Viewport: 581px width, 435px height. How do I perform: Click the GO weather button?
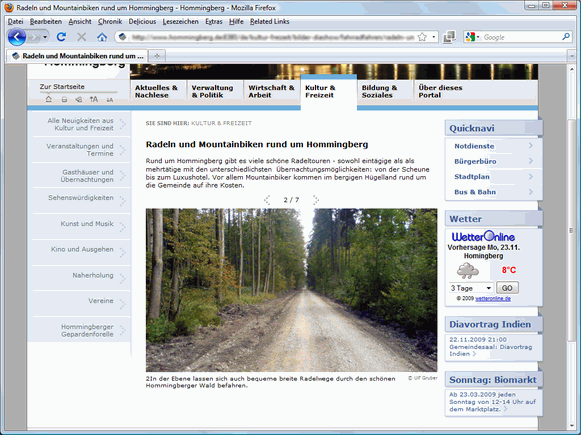pos(507,288)
